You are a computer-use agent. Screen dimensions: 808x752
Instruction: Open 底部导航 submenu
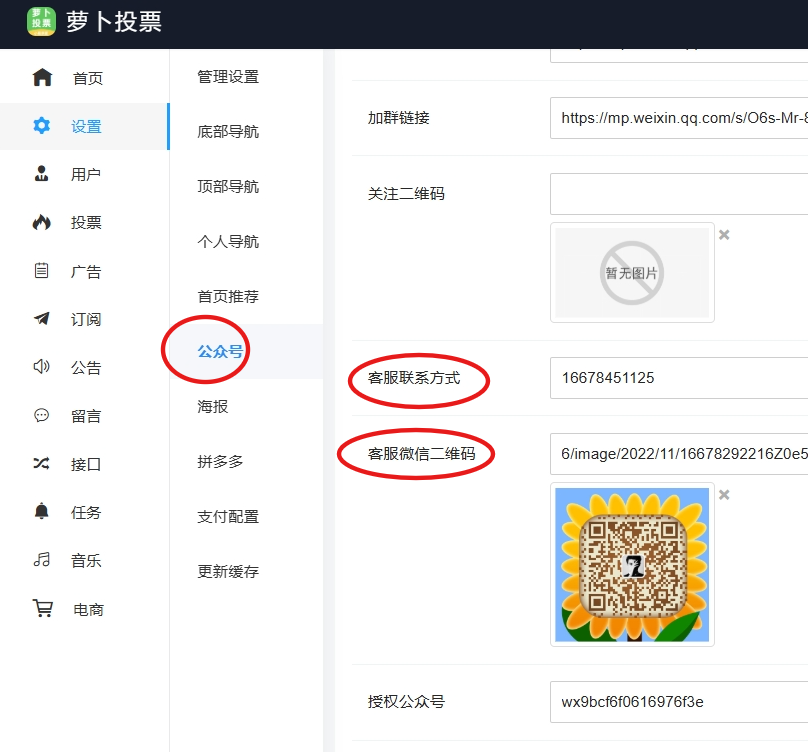228,131
